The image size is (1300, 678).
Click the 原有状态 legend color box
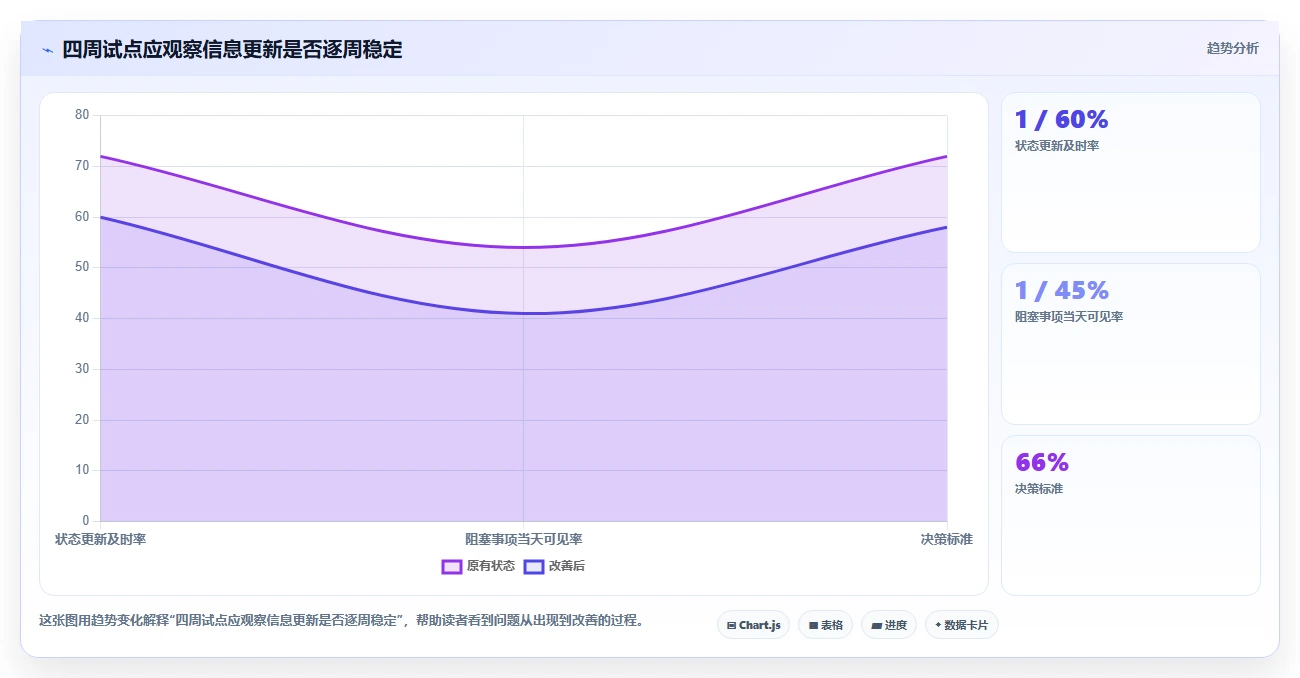click(452, 566)
